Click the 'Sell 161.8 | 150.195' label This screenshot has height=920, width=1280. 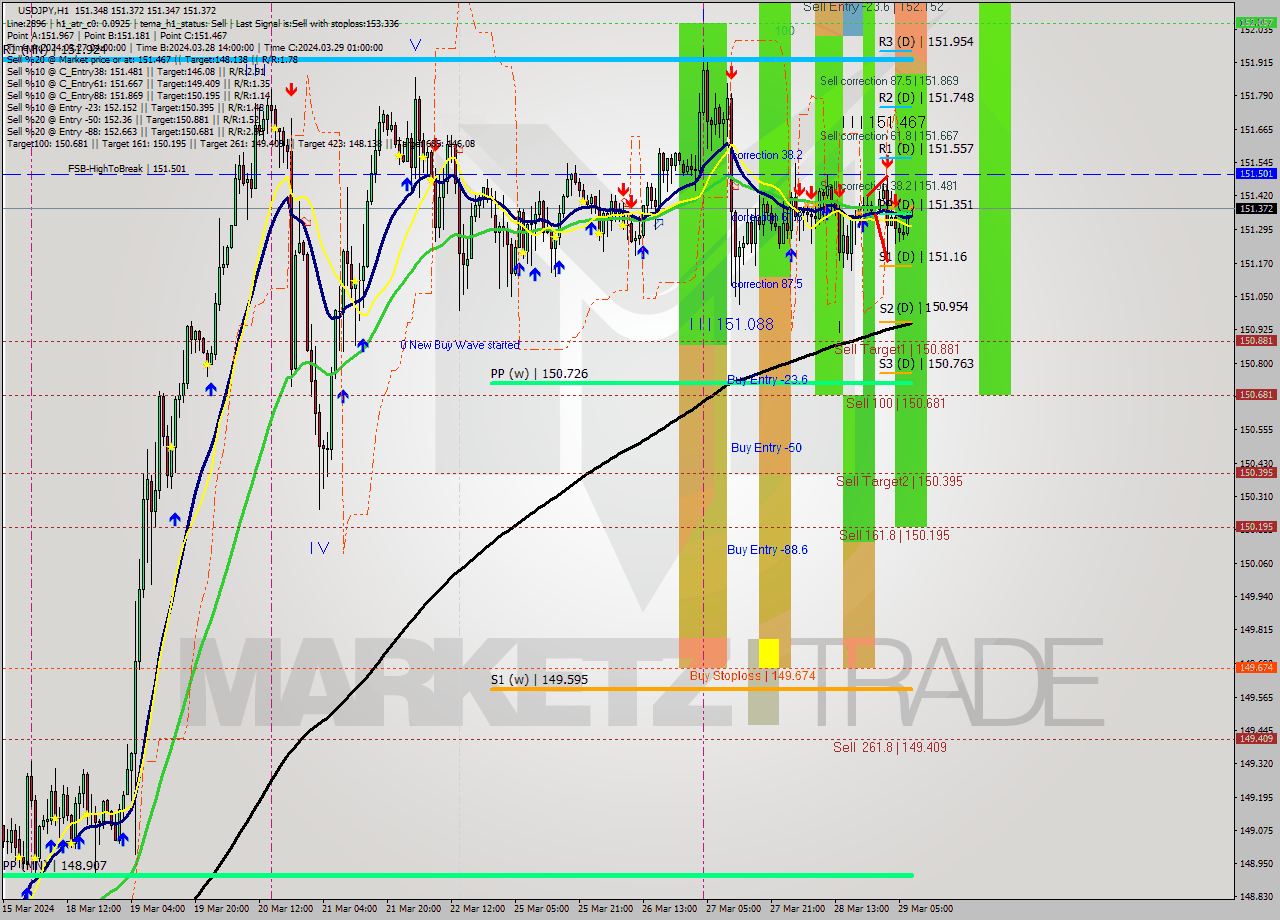coord(894,536)
